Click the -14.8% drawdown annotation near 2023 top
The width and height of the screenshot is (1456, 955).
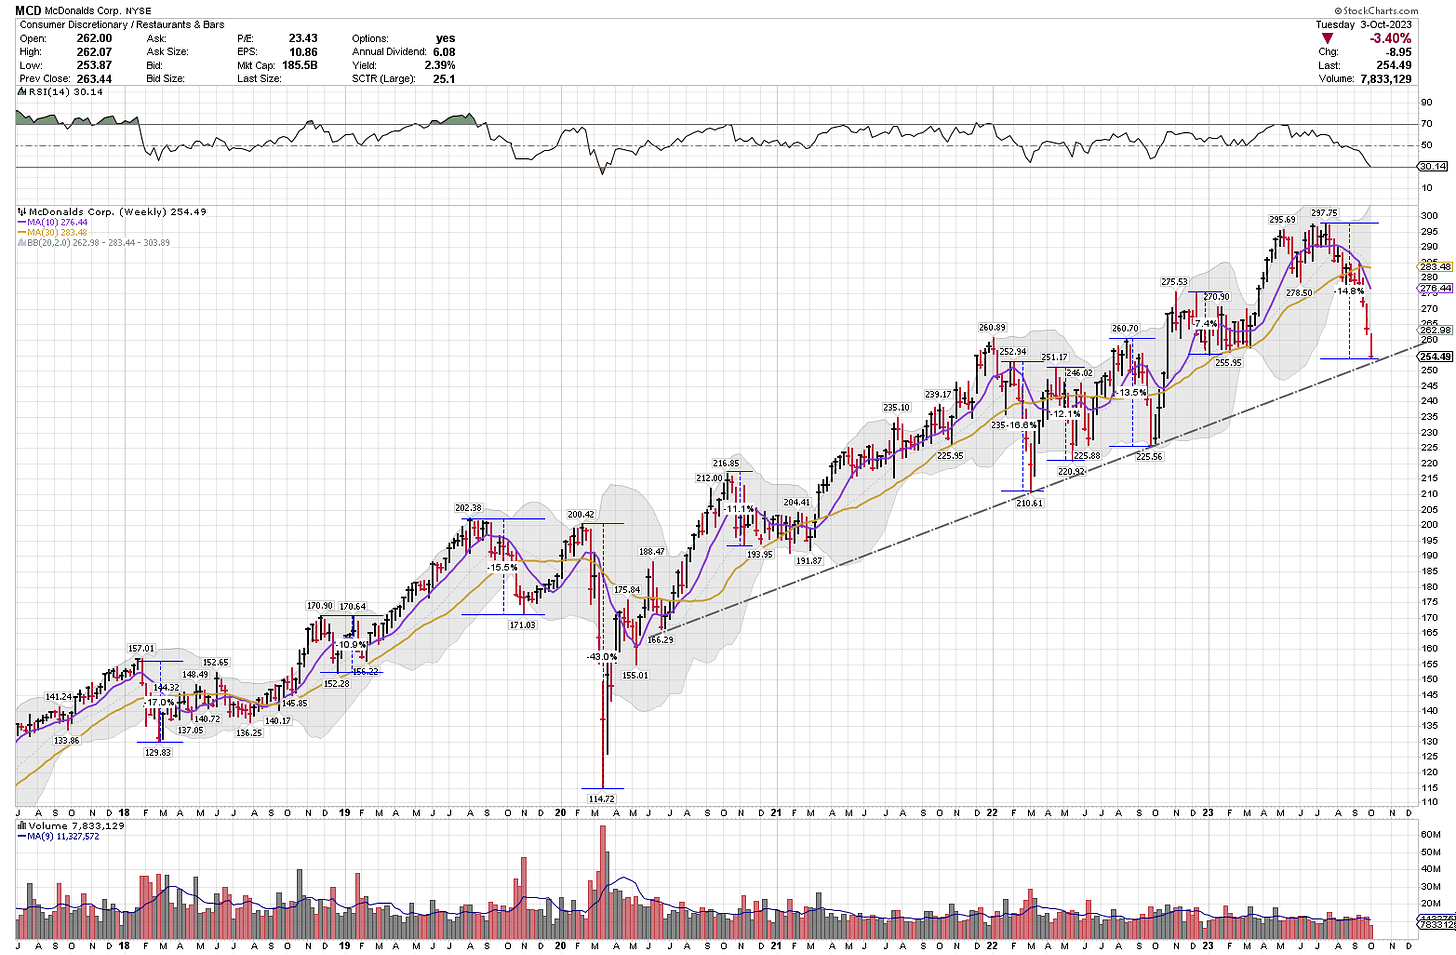pos(1349,291)
